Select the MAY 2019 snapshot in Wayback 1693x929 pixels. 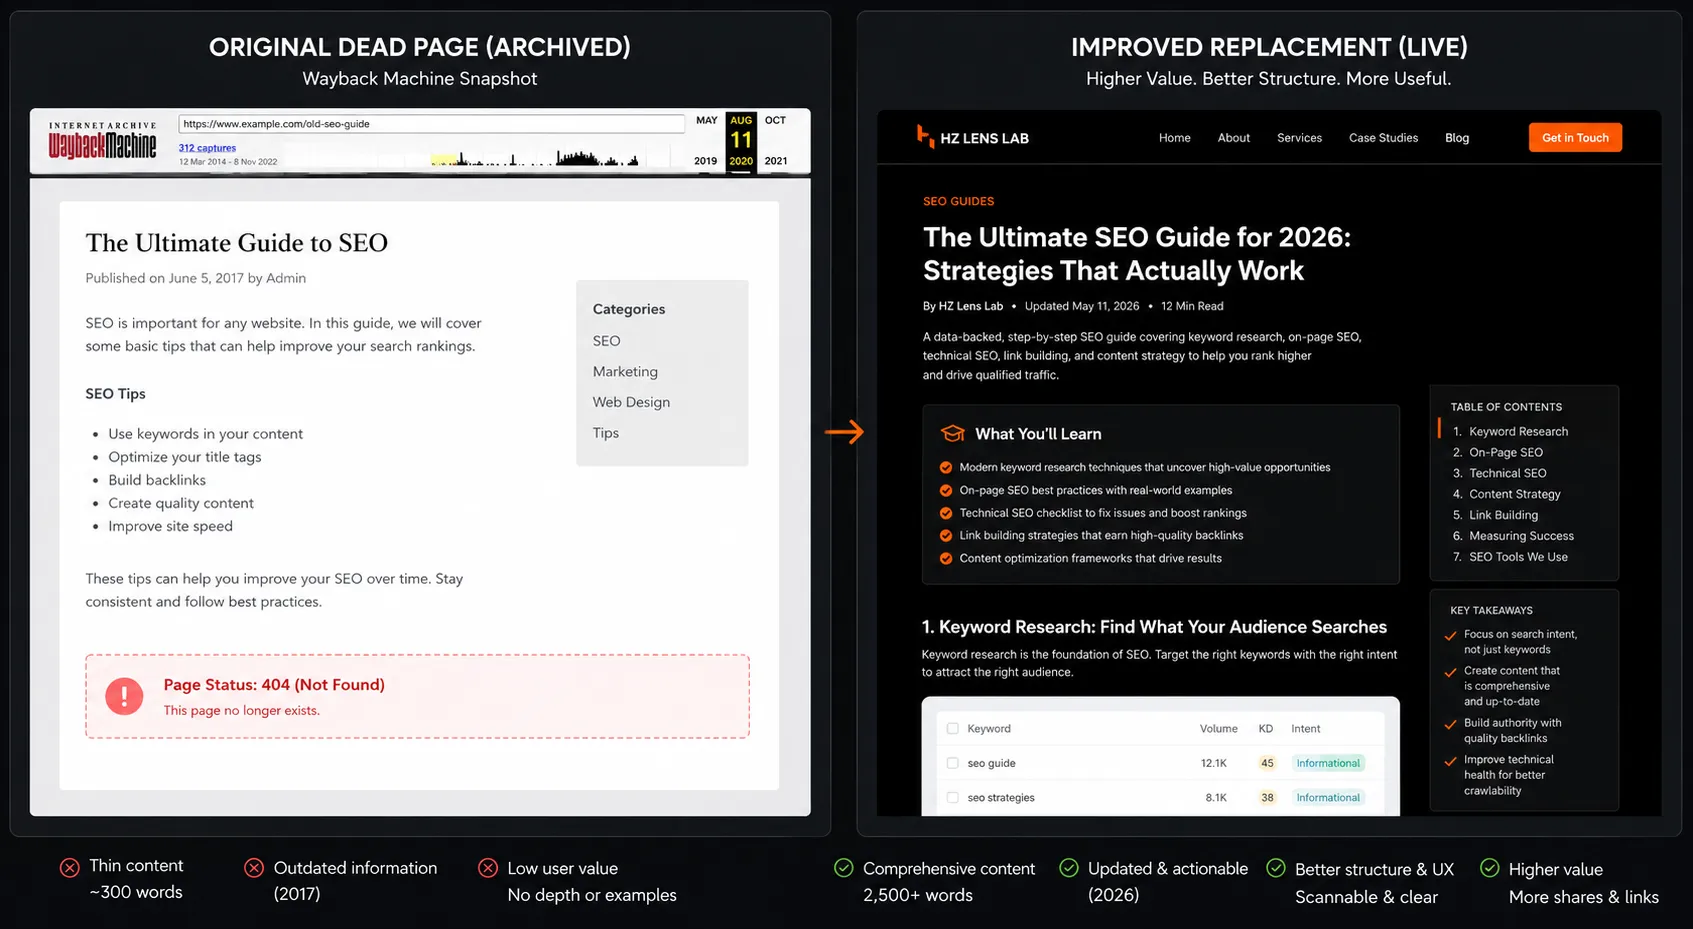706,140
